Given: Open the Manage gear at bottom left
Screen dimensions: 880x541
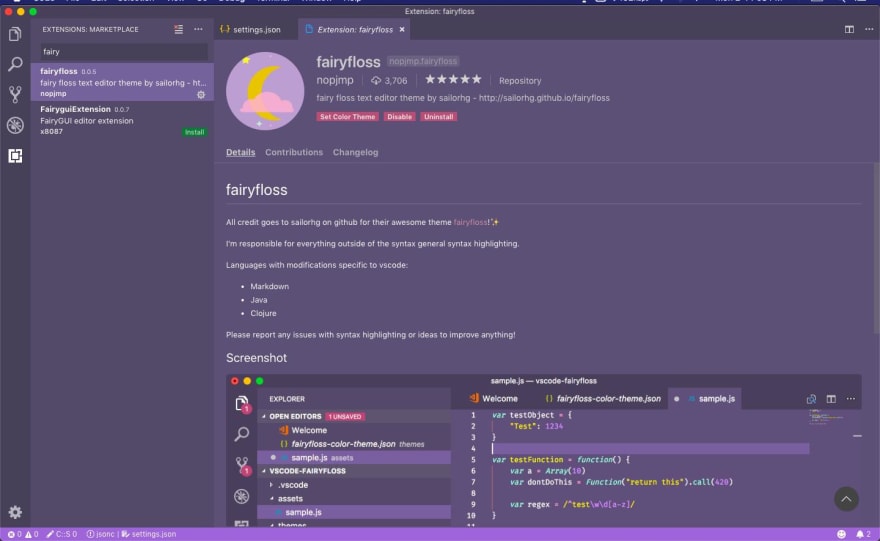Looking at the screenshot, I should pyautogui.click(x=15, y=512).
